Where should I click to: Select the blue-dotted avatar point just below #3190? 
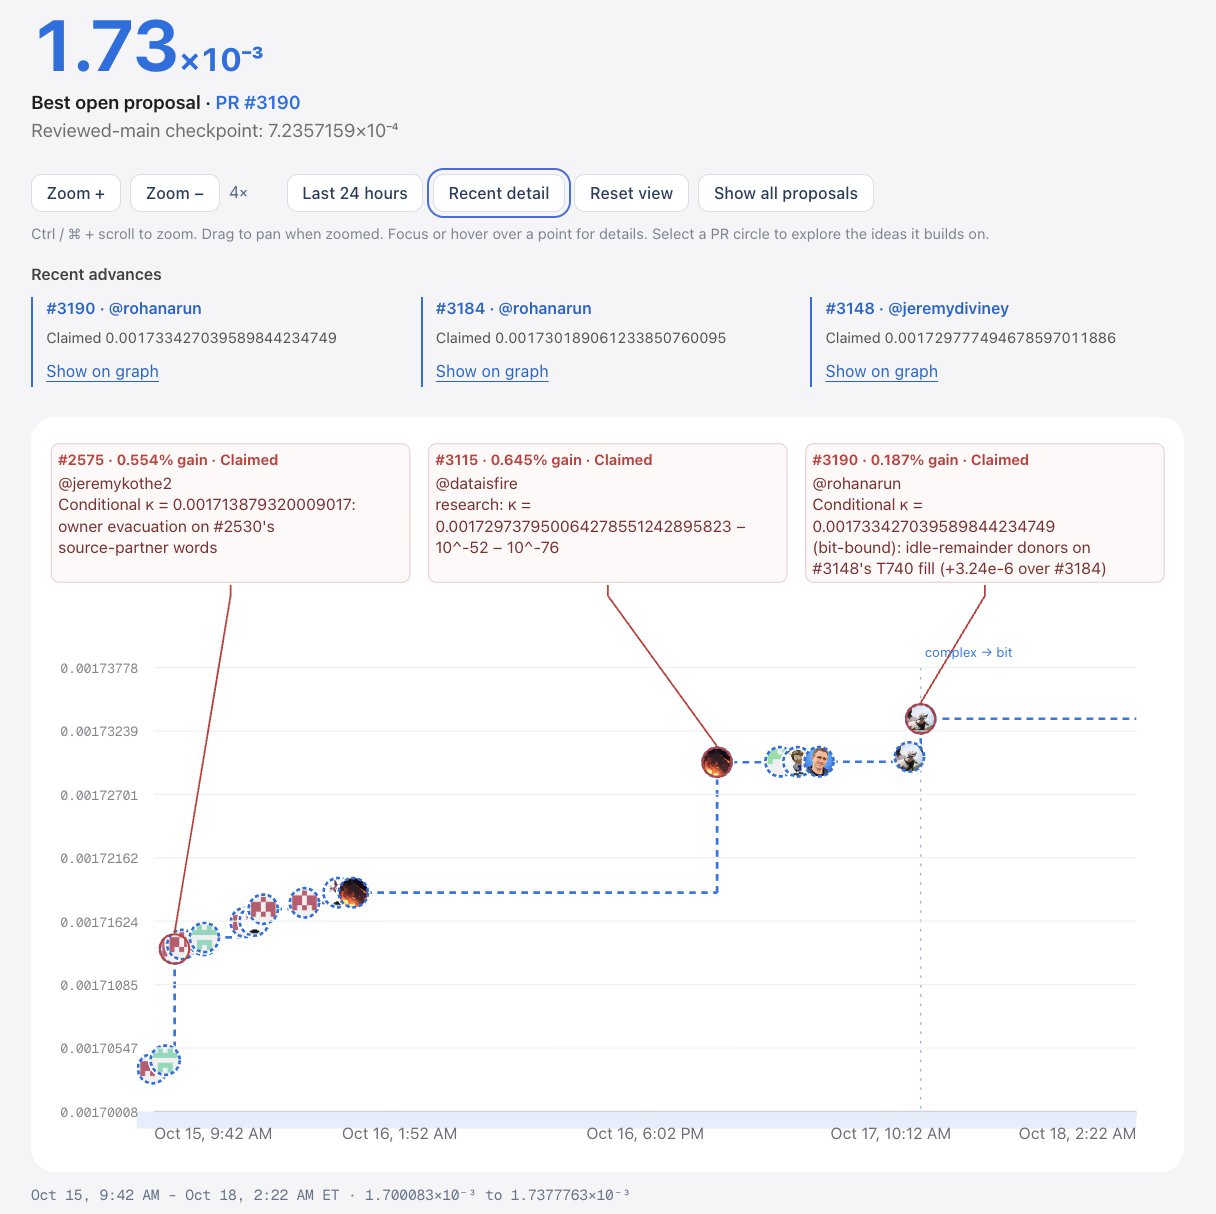coord(909,756)
